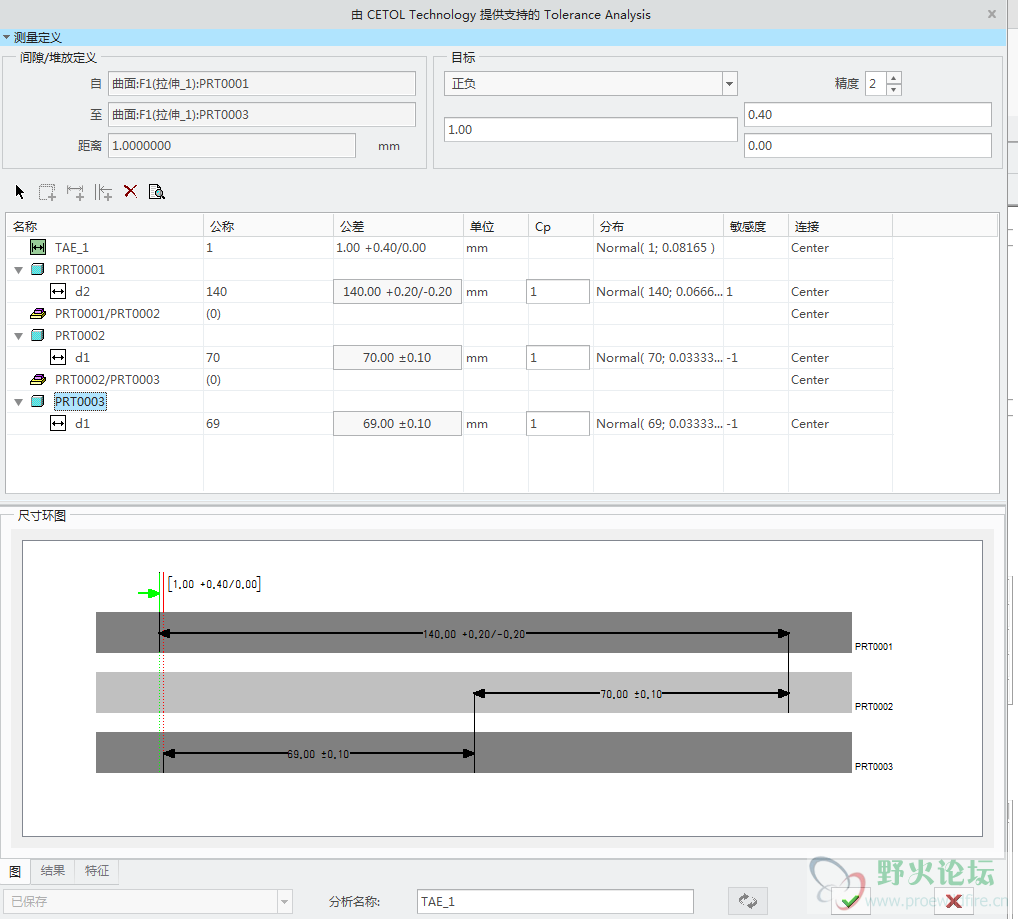Click the 精度 precision number field
The height and width of the screenshot is (919, 1018).
tap(876, 84)
